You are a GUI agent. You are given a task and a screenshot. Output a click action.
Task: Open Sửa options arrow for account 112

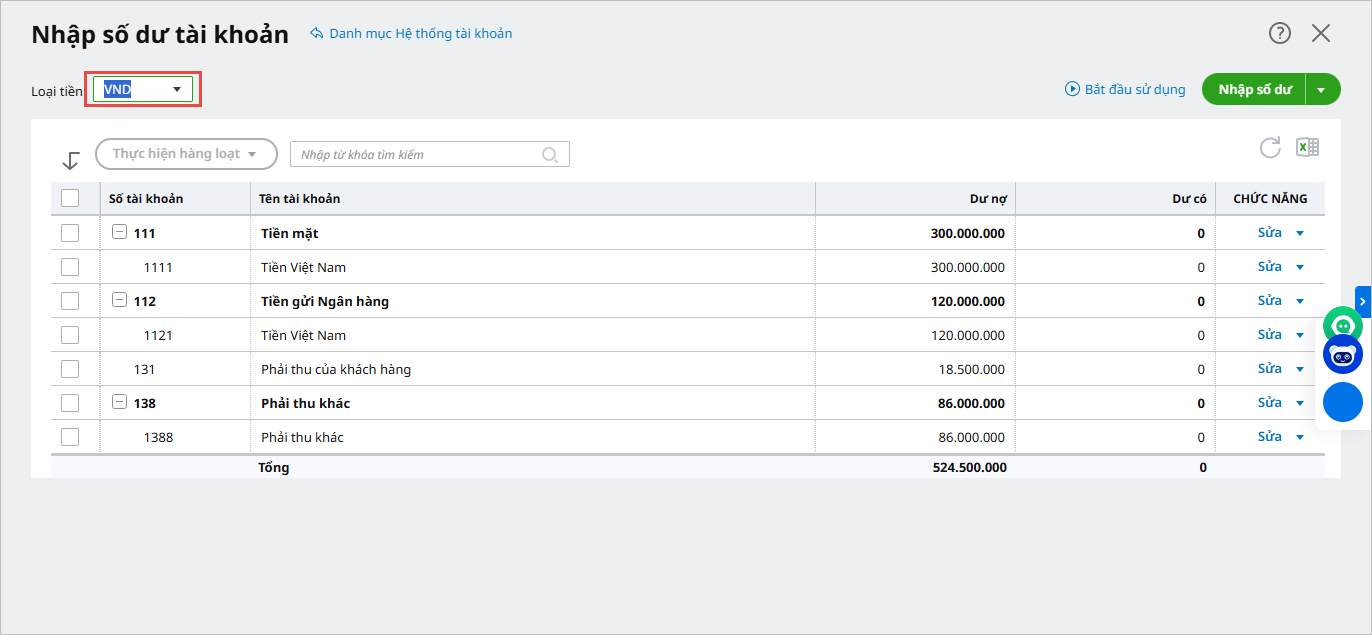click(x=1300, y=301)
